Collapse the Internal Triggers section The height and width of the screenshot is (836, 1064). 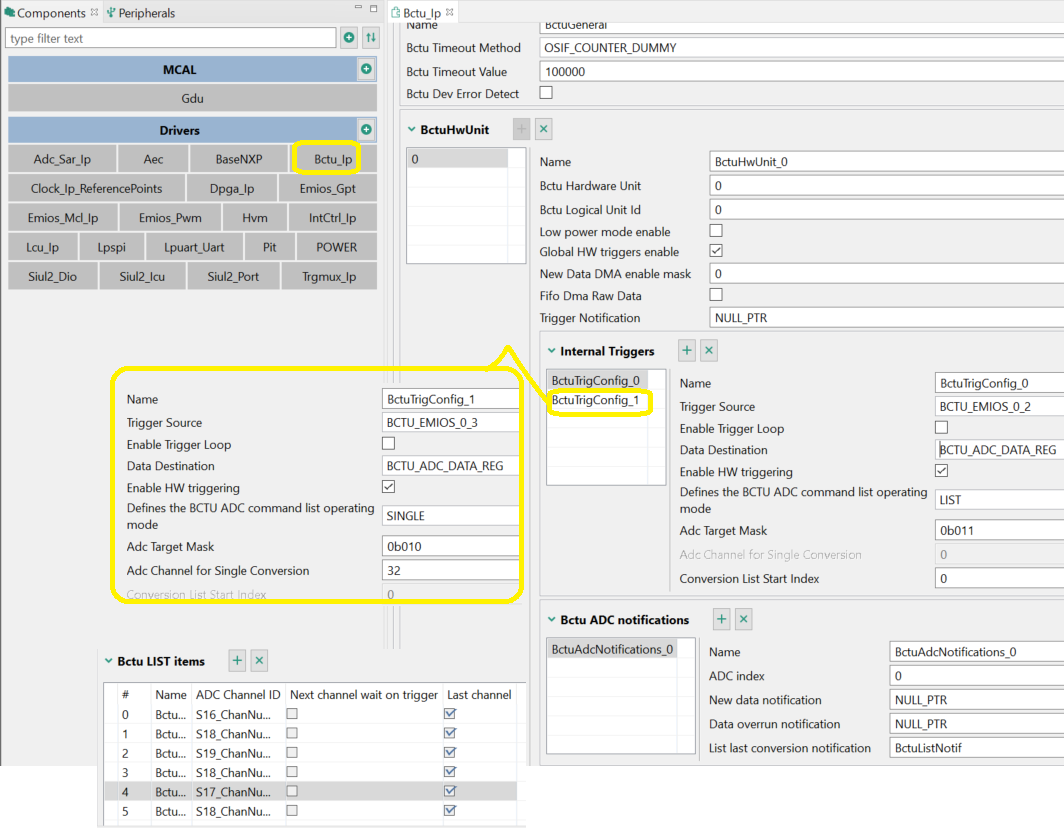pyautogui.click(x=553, y=351)
